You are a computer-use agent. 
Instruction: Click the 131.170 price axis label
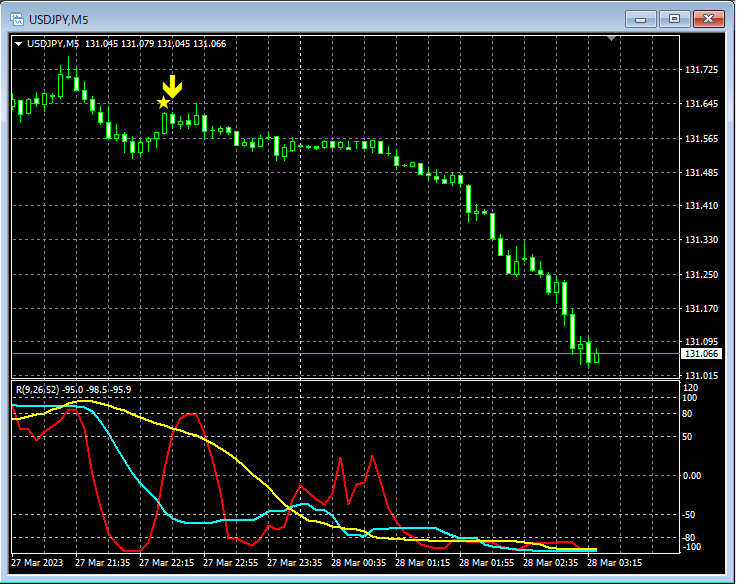701,308
